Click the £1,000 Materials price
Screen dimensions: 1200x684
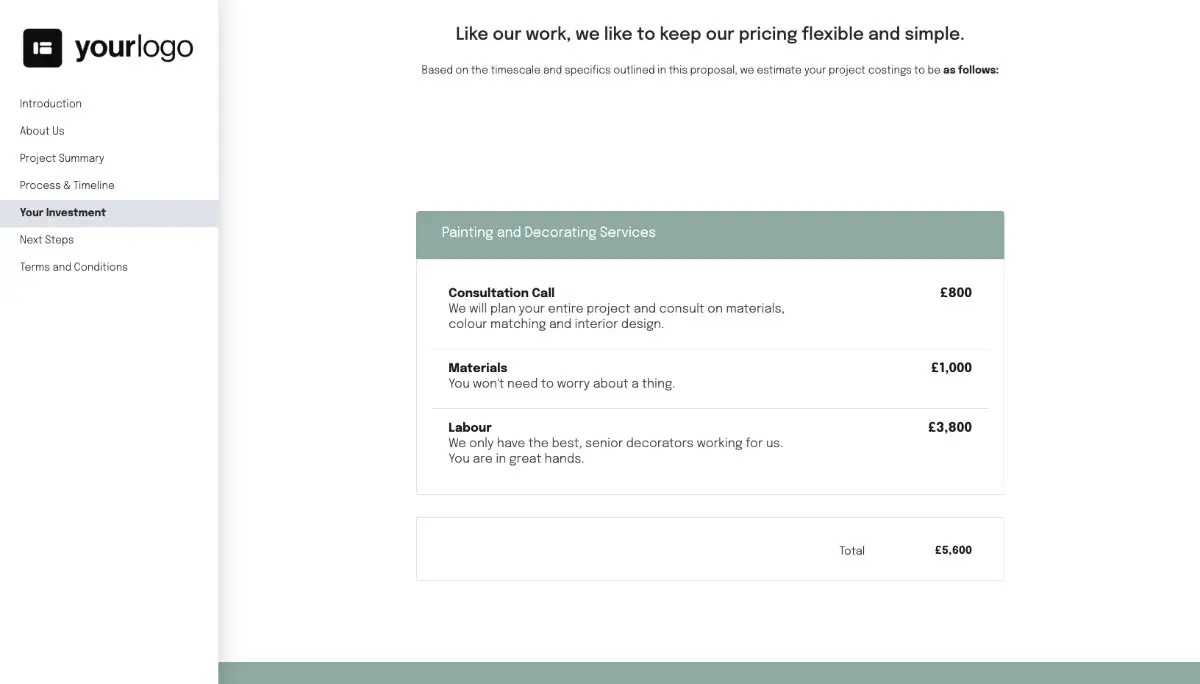click(x=951, y=367)
